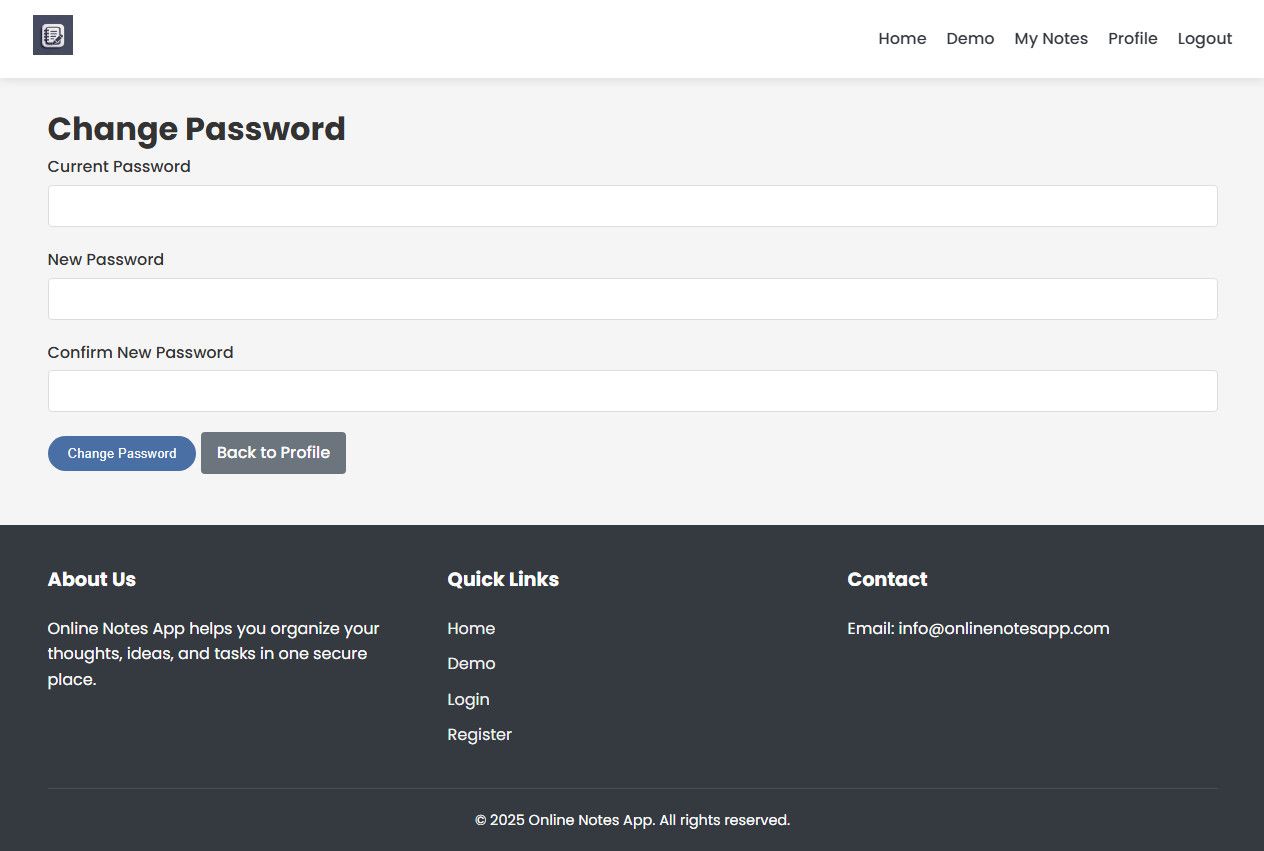1264x851 pixels.
Task: Open My Notes from the navbar
Action: [x=1051, y=39]
